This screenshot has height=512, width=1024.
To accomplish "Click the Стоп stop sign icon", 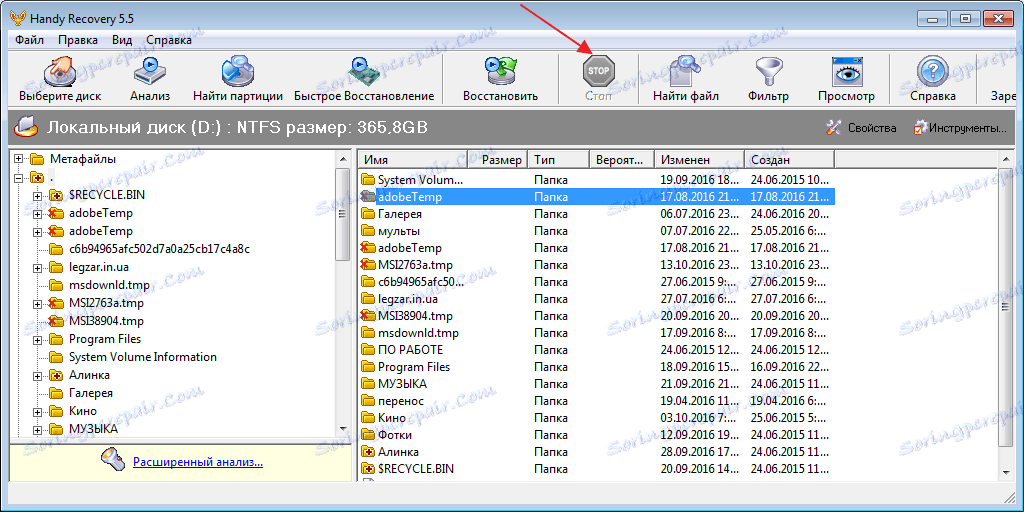I will click(599, 71).
